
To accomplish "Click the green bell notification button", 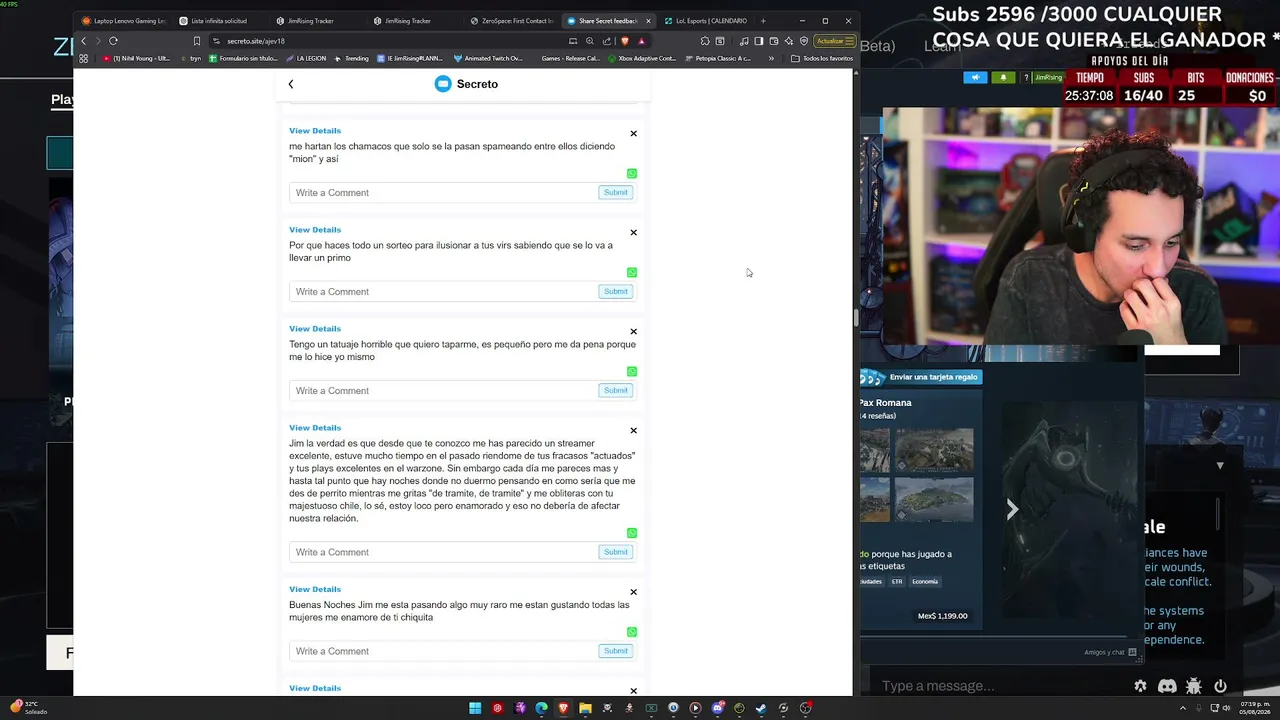I will 1003,77.
